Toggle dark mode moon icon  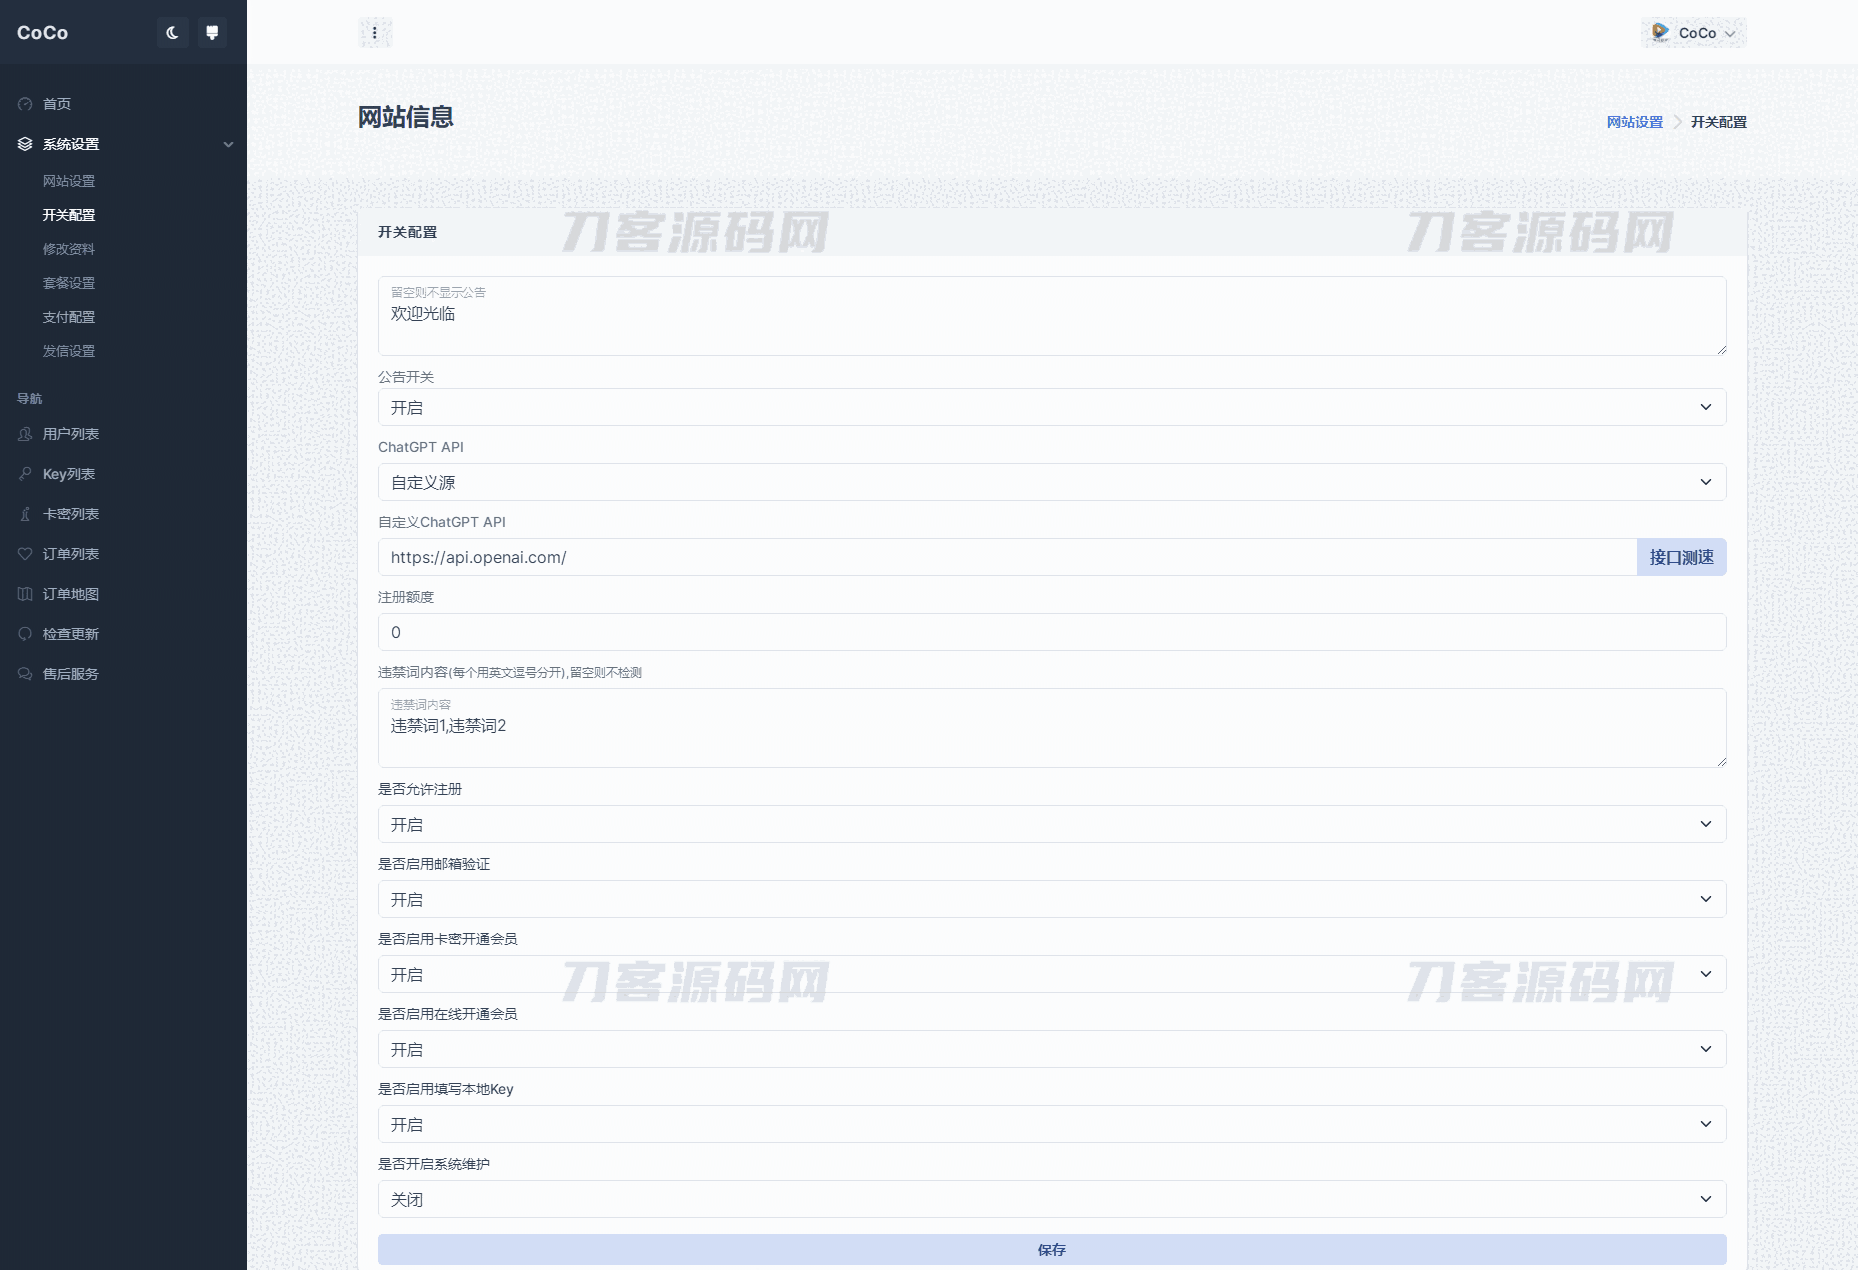coord(172,33)
